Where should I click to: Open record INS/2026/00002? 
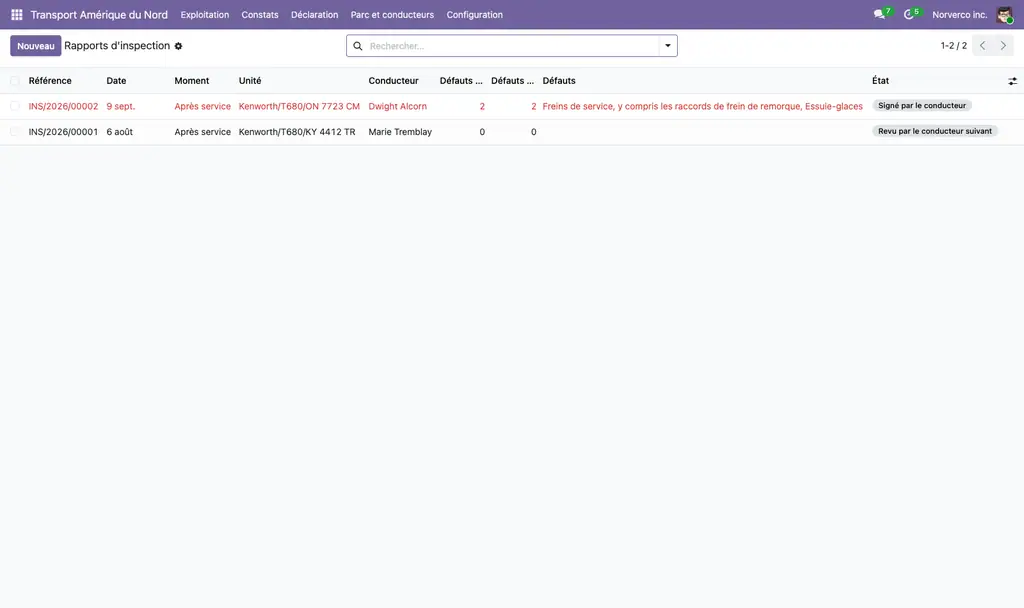63,106
